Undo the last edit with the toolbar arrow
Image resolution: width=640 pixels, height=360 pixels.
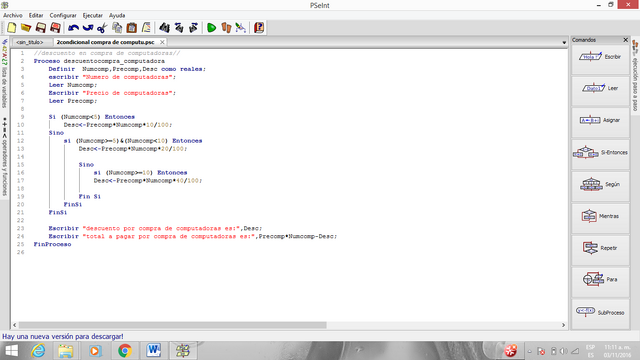[73, 28]
